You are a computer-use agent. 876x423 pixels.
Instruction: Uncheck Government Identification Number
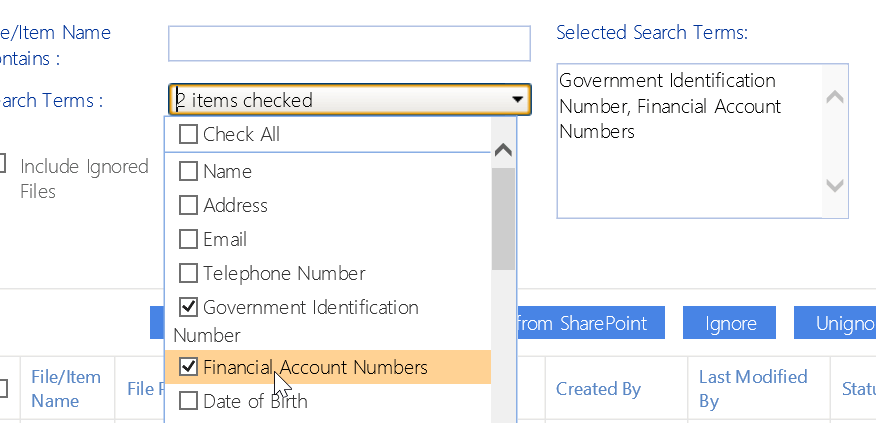188,307
